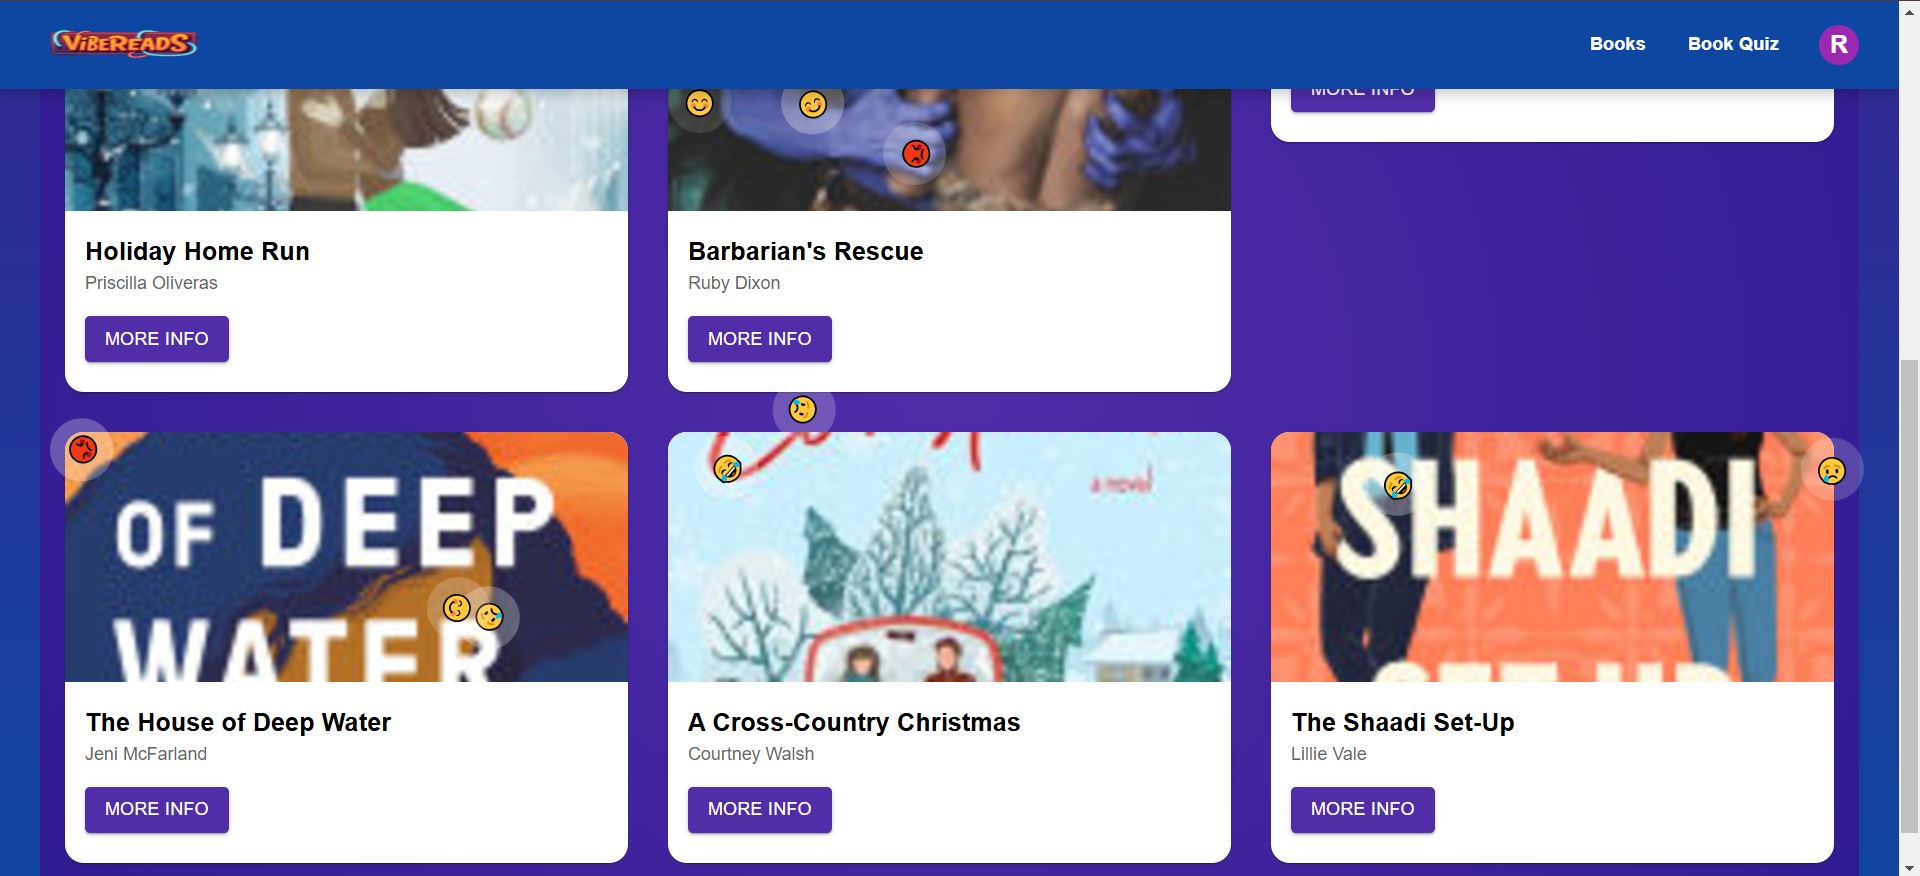Click the VibeReads logo
This screenshot has height=876, width=1920.
coord(124,43)
